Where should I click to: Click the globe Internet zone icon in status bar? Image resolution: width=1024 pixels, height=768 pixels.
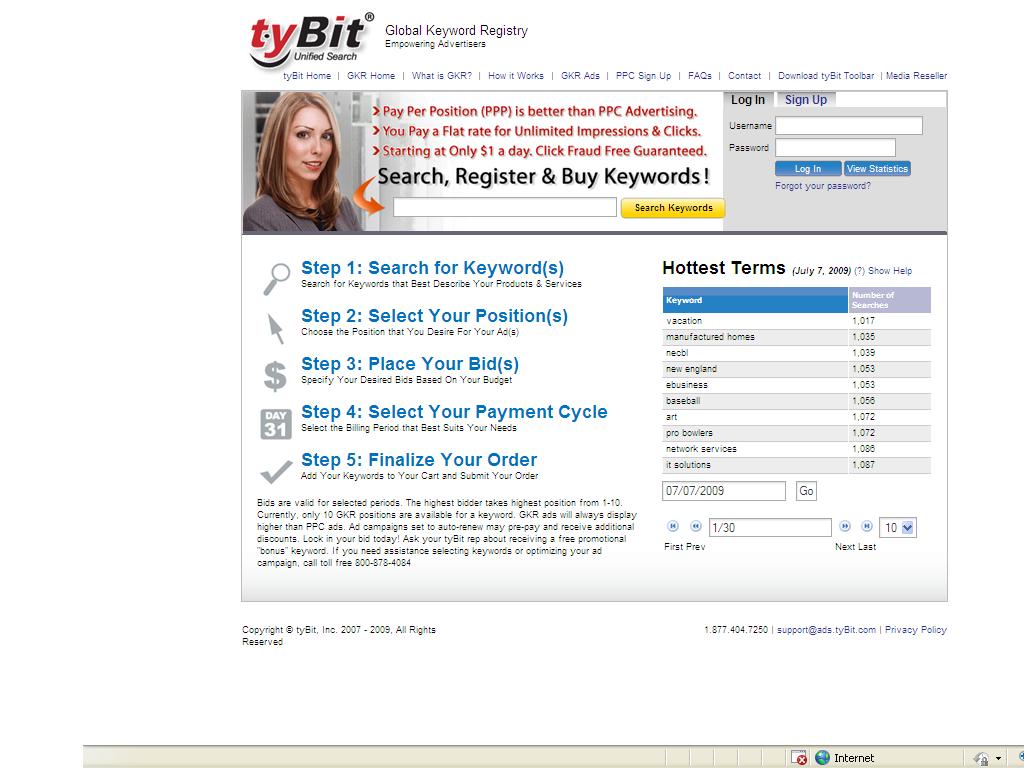click(823, 758)
